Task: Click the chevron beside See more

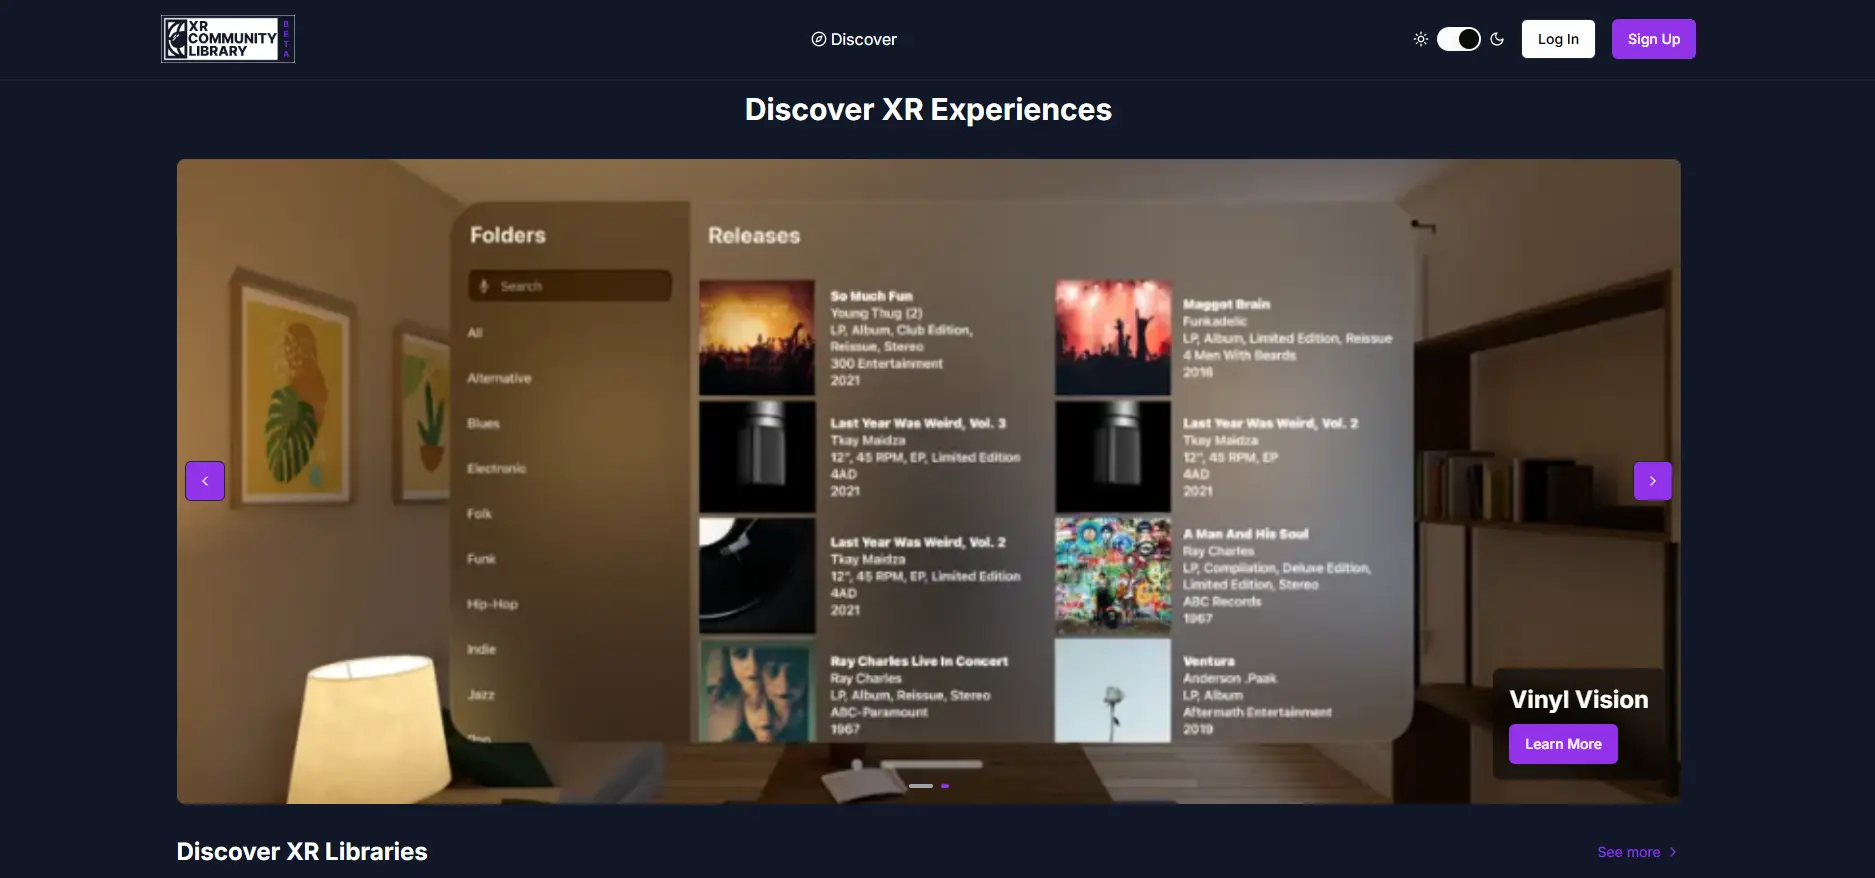Action: [1673, 852]
